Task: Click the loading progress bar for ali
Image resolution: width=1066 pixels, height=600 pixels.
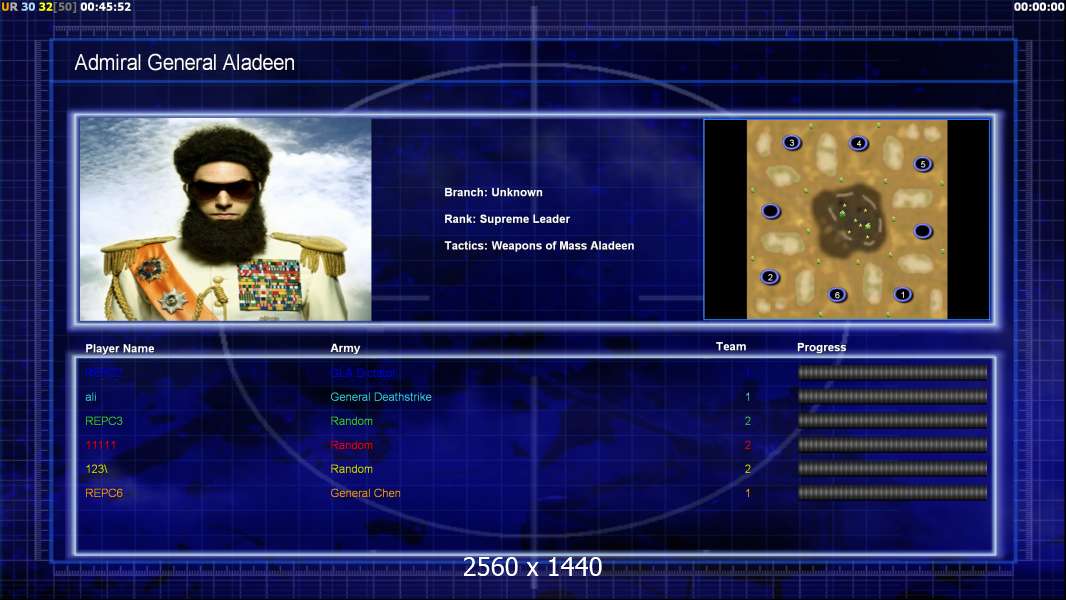Action: click(x=892, y=396)
